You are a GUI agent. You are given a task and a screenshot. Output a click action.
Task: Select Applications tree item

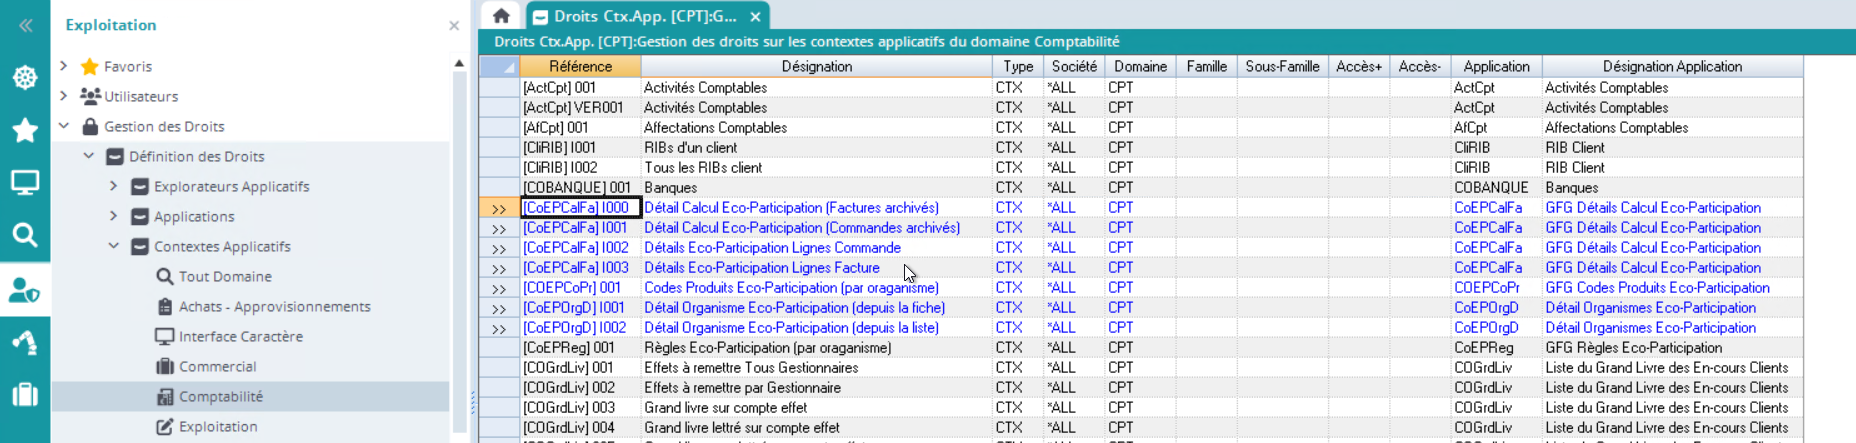(194, 216)
